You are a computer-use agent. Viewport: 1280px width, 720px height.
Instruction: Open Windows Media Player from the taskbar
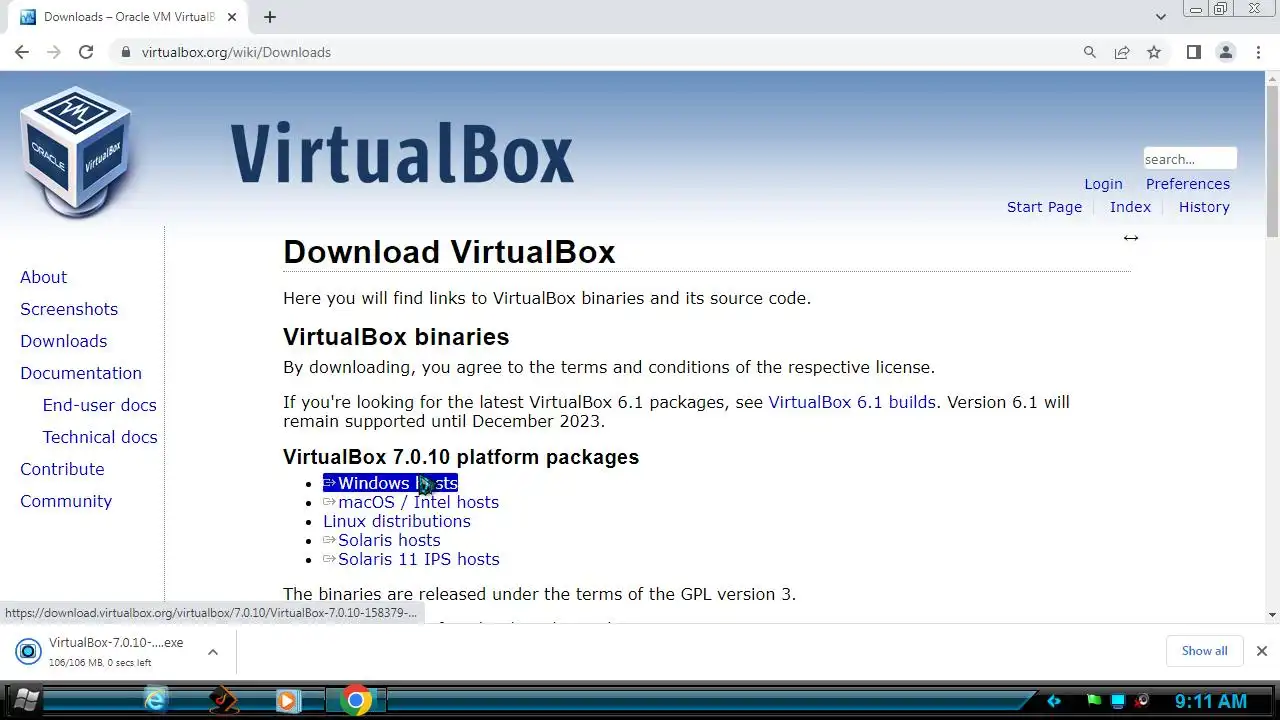pyautogui.click(x=288, y=700)
